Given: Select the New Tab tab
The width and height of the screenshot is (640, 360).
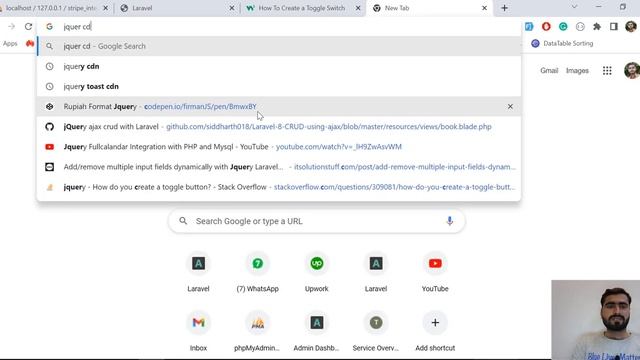Looking at the screenshot, I should 429,8.
